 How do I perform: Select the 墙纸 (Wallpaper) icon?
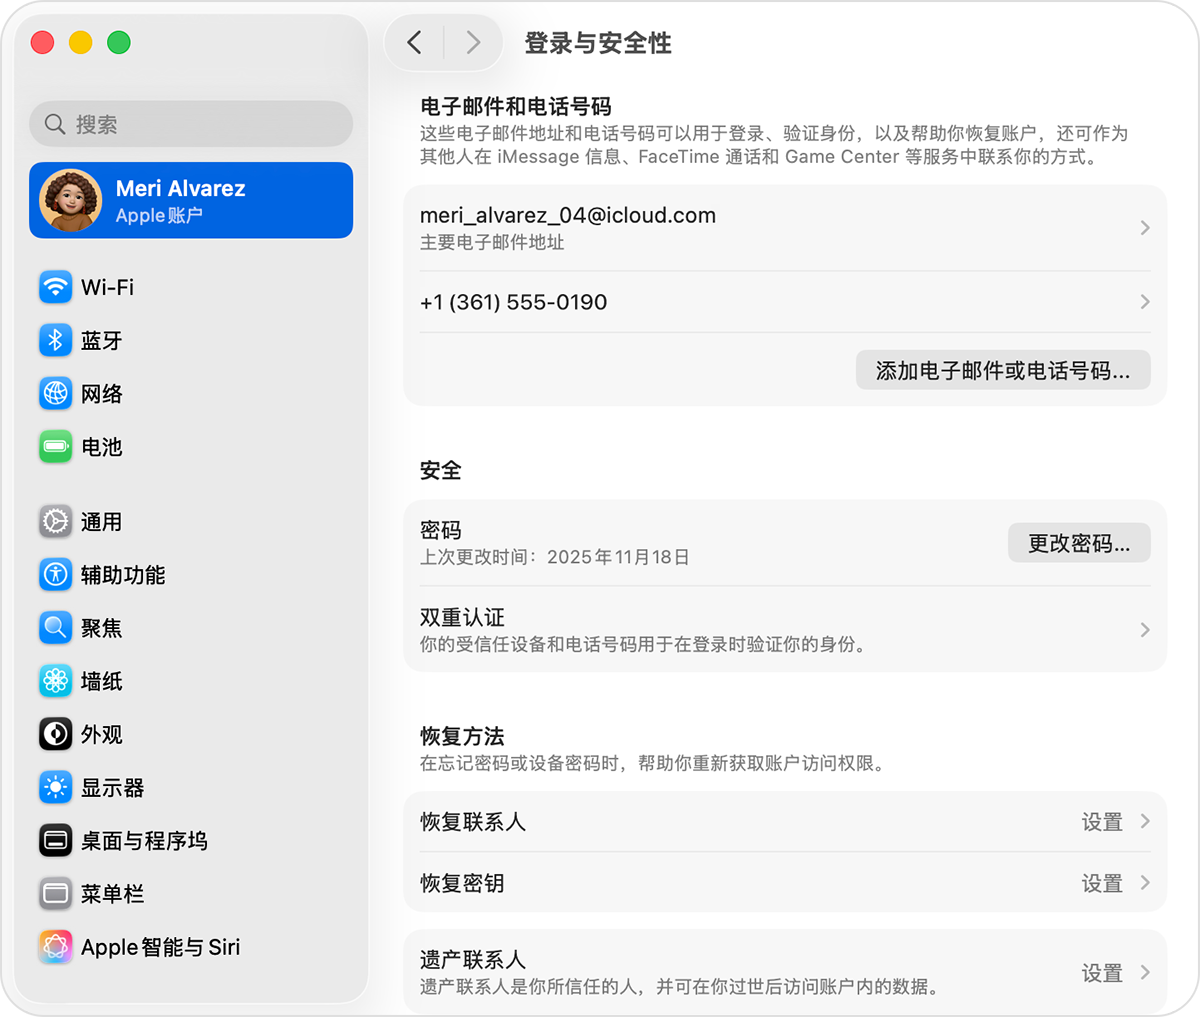[55, 681]
